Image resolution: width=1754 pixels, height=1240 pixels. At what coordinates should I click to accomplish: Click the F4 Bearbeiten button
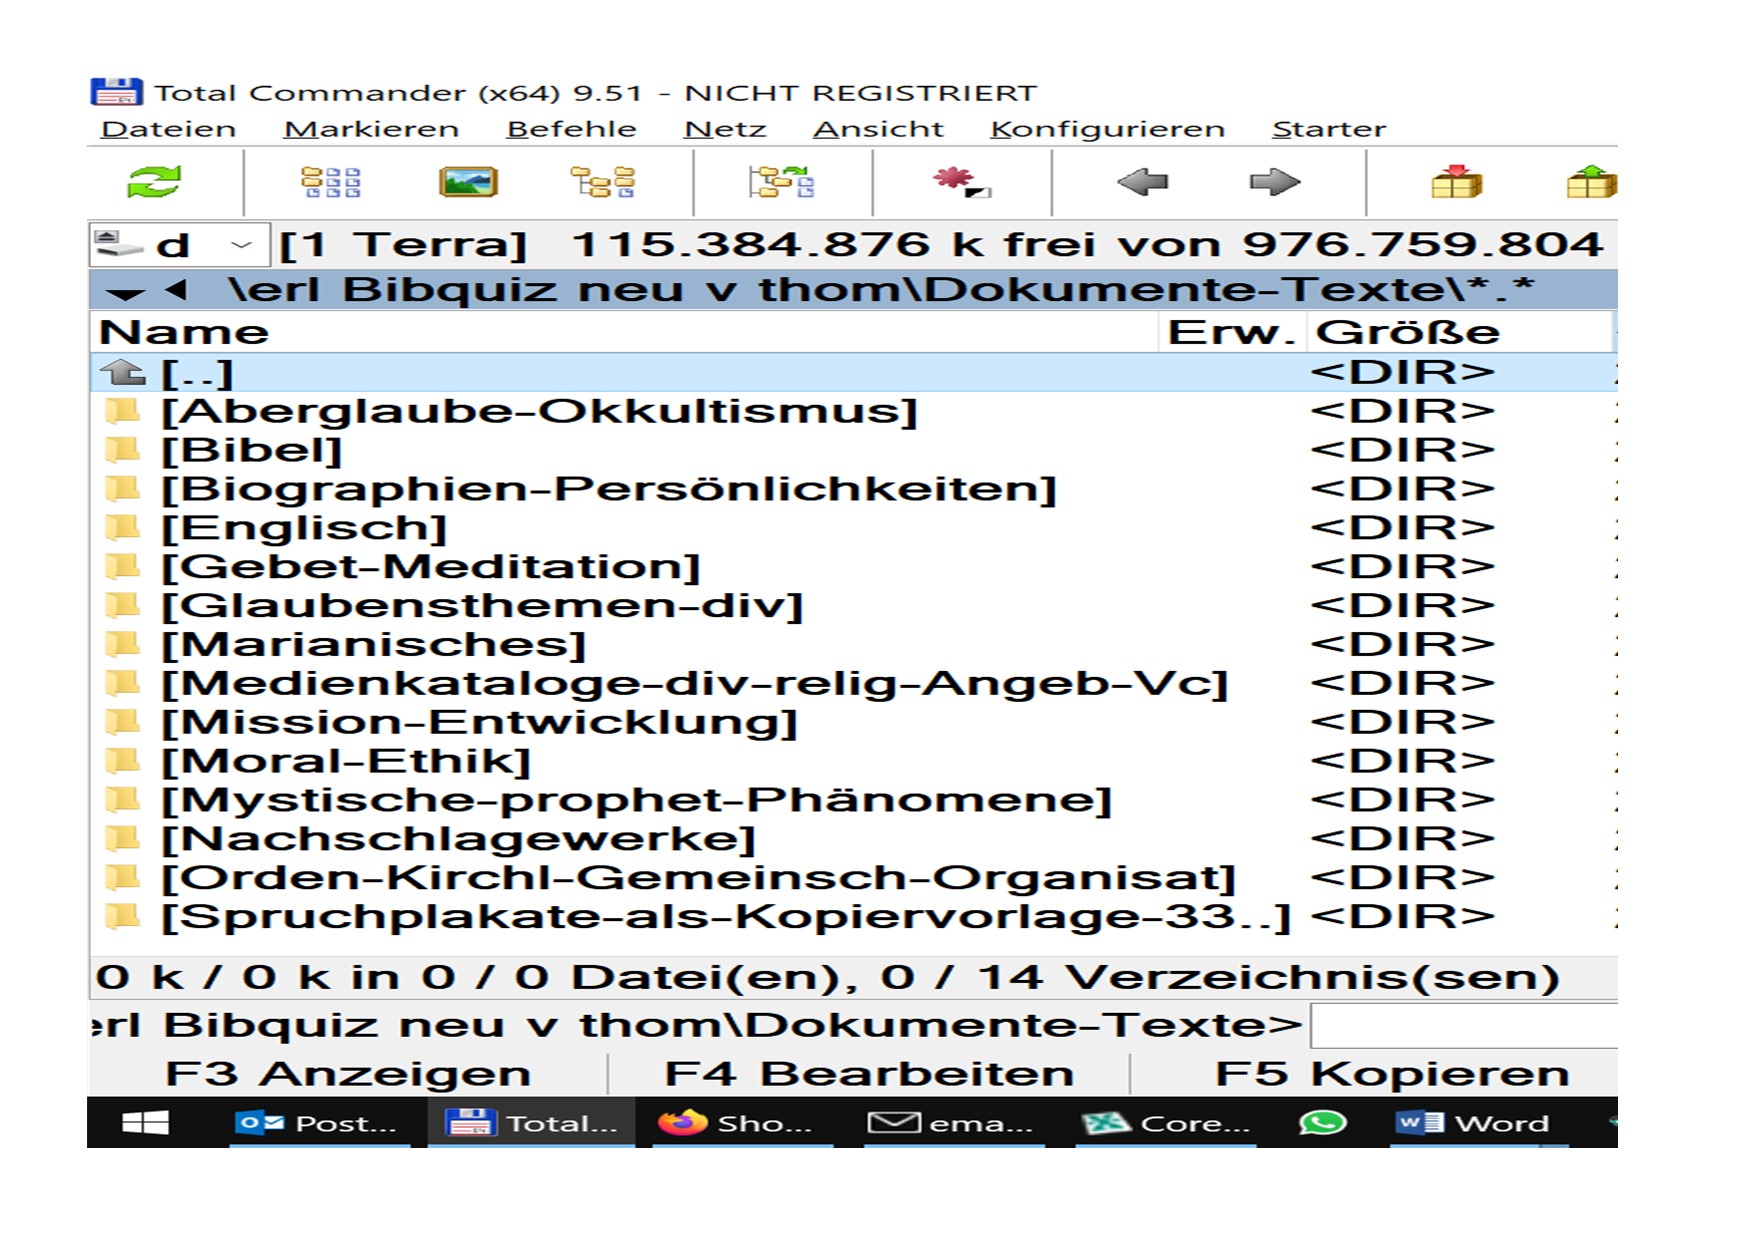pyautogui.click(x=869, y=1074)
